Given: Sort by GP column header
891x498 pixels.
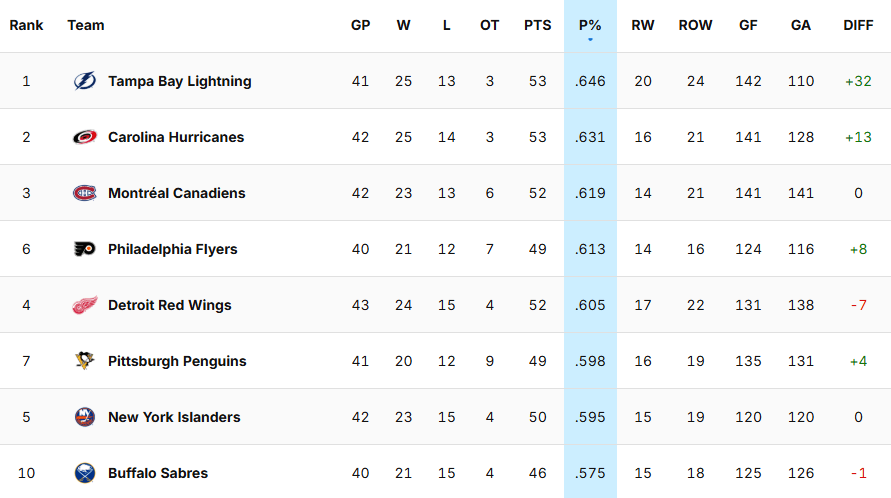Looking at the screenshot, I should coord(360,26).
